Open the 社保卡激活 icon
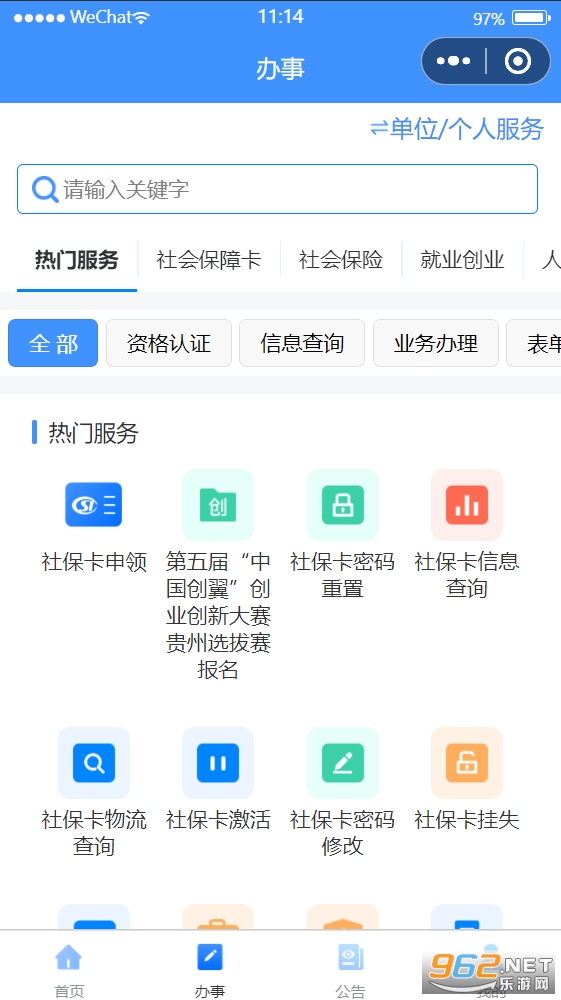561x1000 pixels. [218, 763]
